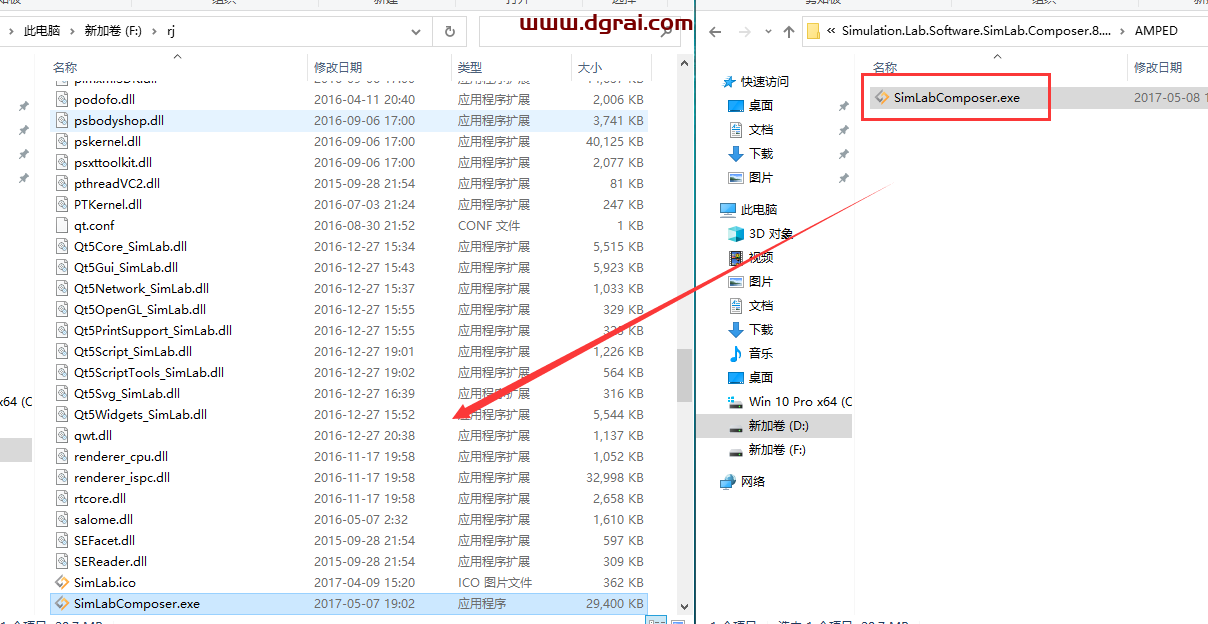Select drive 新加卷 (F:) in navigation pane
Screen dimensions: 1208x624
coord(777,449)
